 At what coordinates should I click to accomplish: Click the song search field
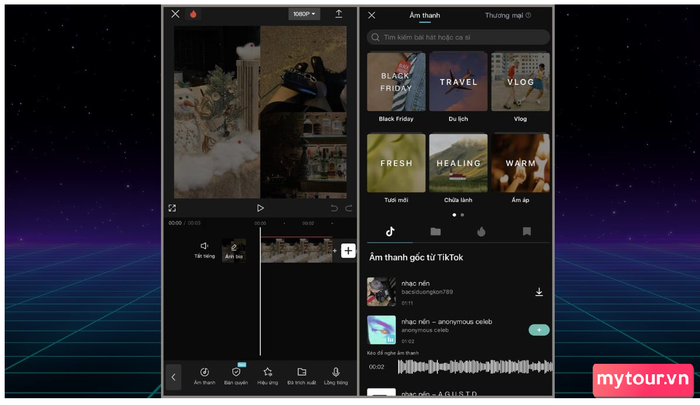458,37
